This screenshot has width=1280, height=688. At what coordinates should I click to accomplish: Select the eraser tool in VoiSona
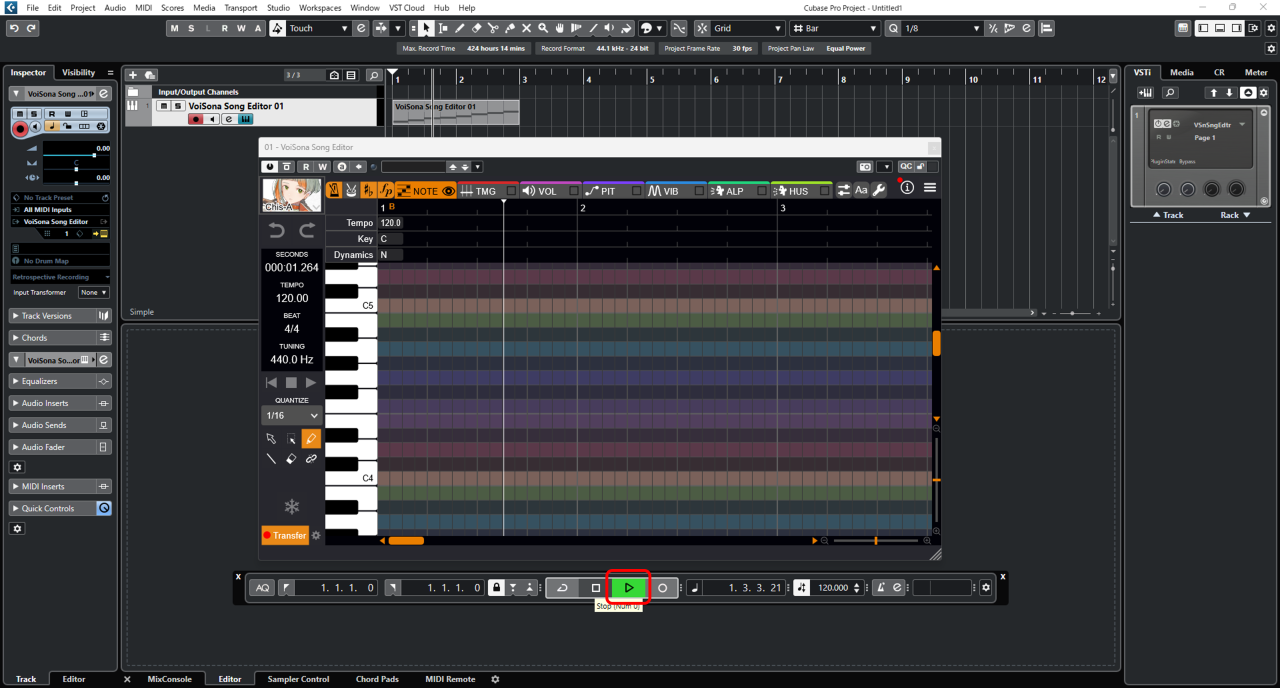coord(291,459)
